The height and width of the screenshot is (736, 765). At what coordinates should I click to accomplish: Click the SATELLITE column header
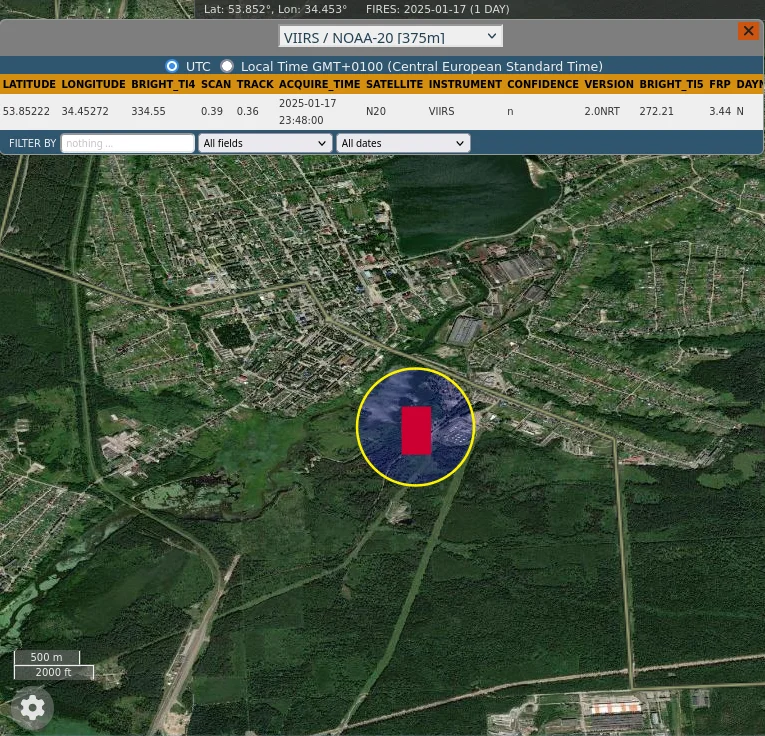394,85
